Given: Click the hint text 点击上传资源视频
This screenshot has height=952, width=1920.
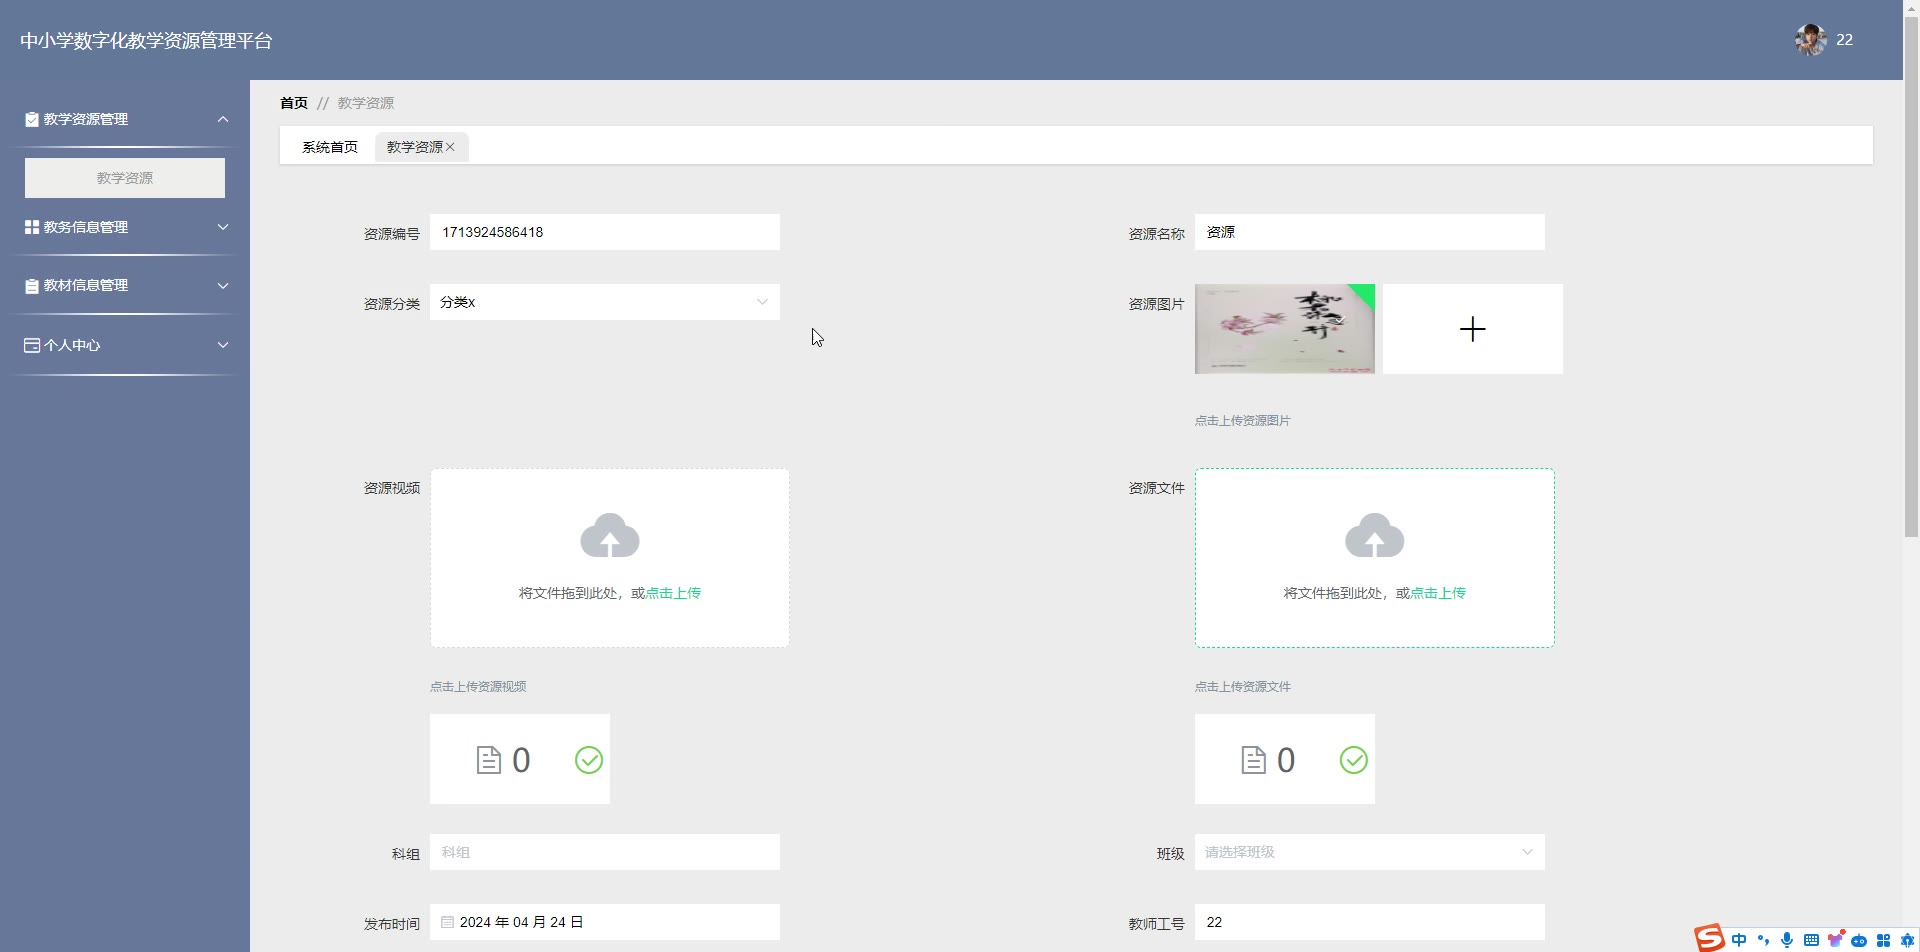Looking at the screenshot, I should (x=478, y=687).
